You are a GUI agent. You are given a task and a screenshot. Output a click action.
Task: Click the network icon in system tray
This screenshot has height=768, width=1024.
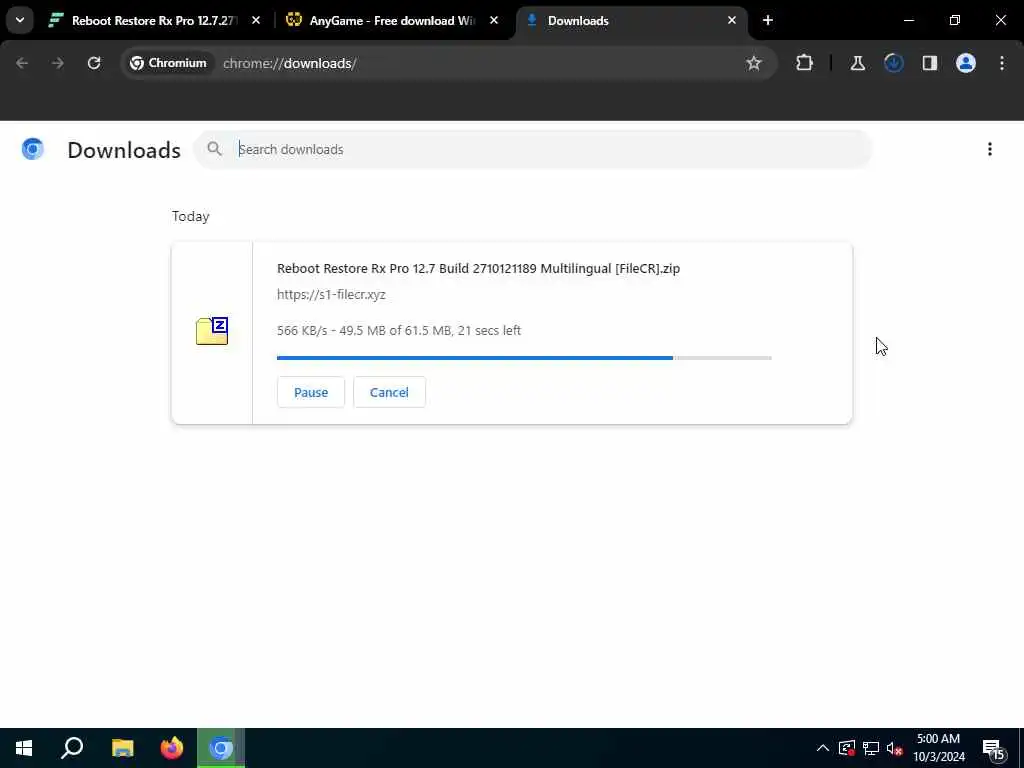[871, 748]
